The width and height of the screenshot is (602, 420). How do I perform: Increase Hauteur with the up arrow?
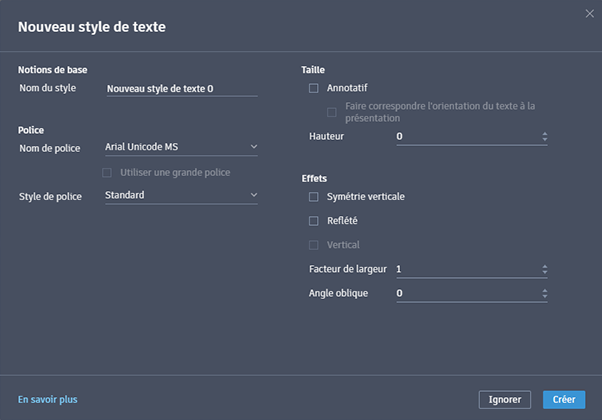[x=544, y=133]
